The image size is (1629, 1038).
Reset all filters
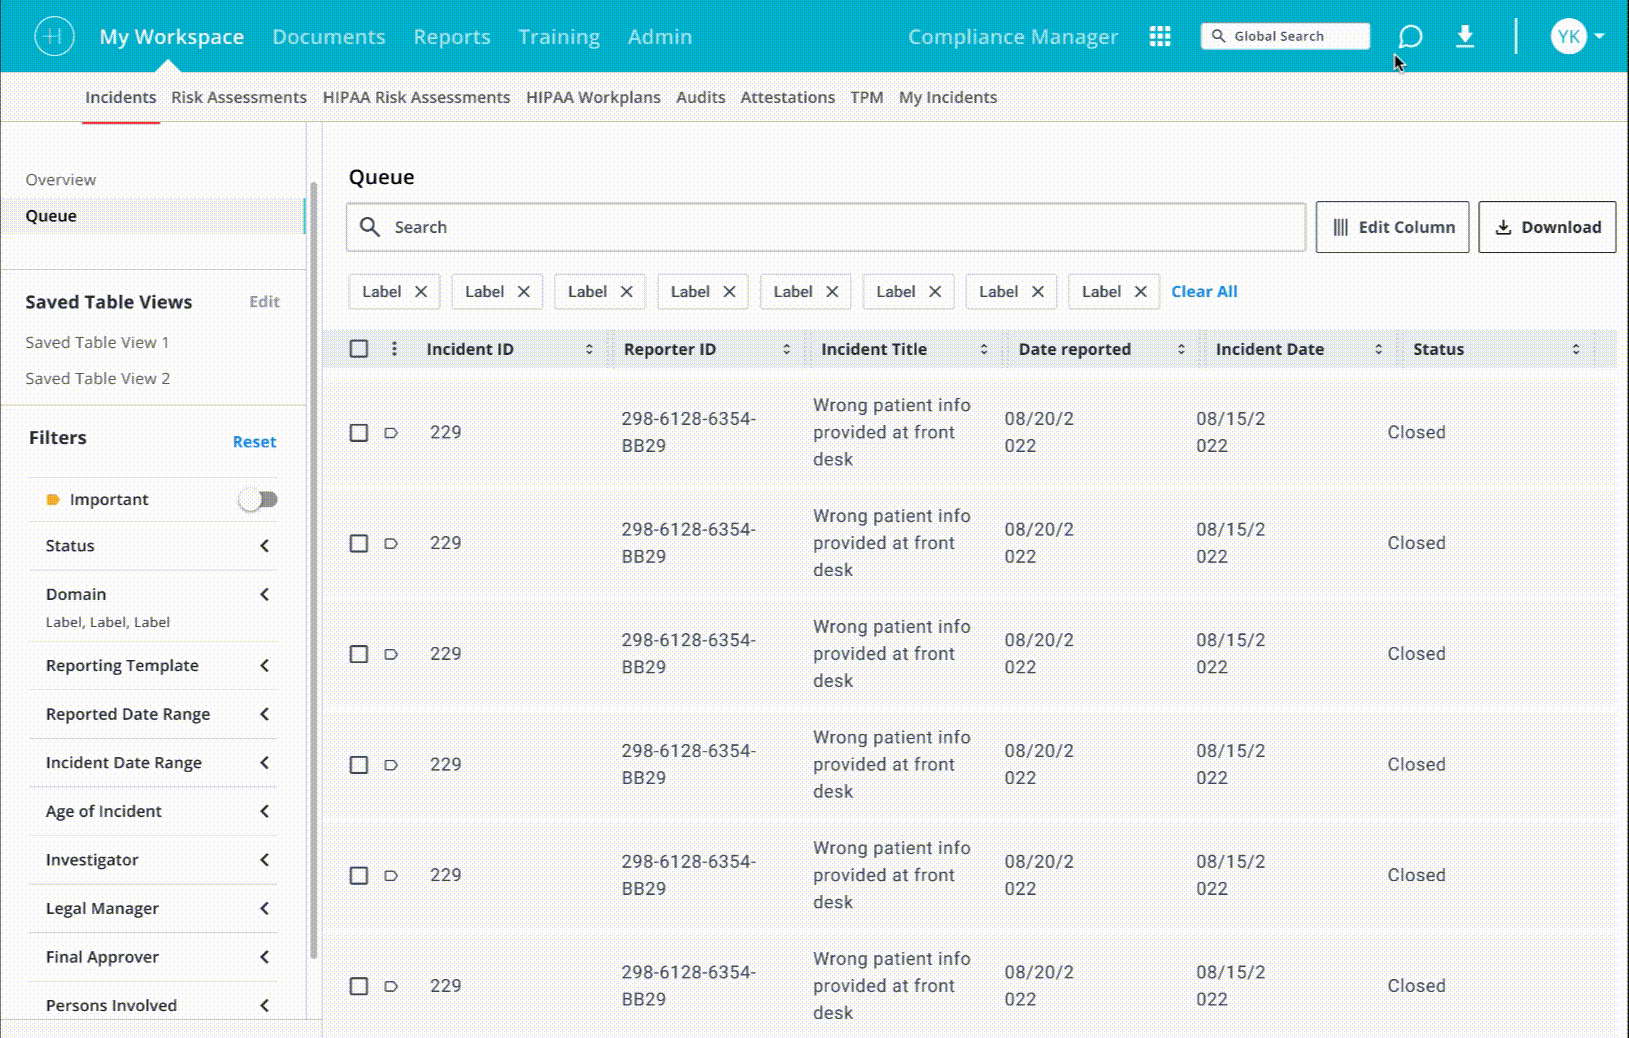pos(254,442)
